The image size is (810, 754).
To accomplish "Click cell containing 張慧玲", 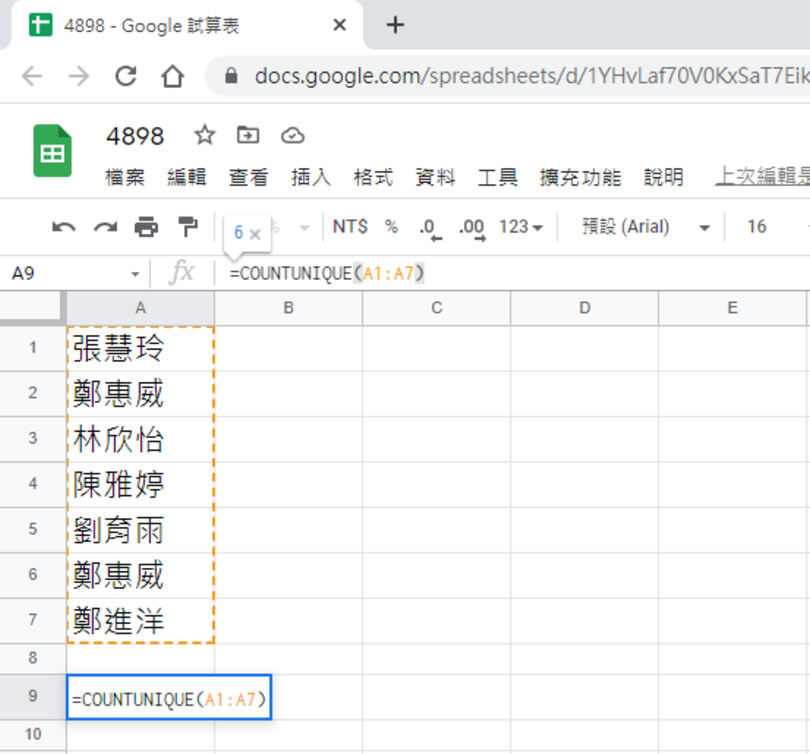I will tap(141, 348).
